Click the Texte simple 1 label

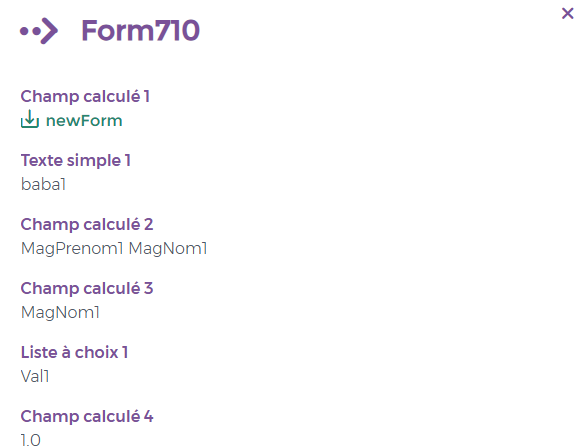76,161
